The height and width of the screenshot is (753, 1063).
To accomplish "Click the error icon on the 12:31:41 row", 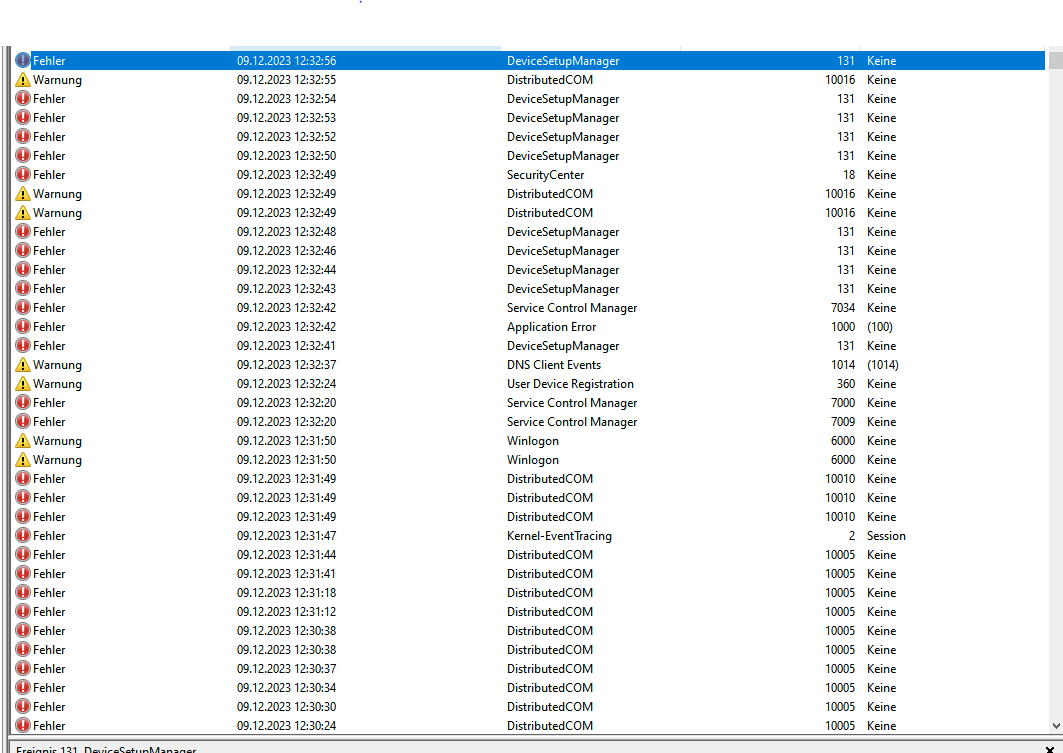I will tap(22, 573).
